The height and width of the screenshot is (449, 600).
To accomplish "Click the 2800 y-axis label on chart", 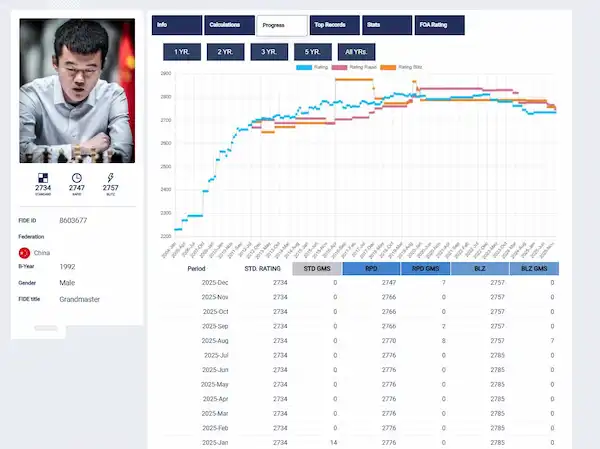I will pyautogui.click(x=166, y=97).
